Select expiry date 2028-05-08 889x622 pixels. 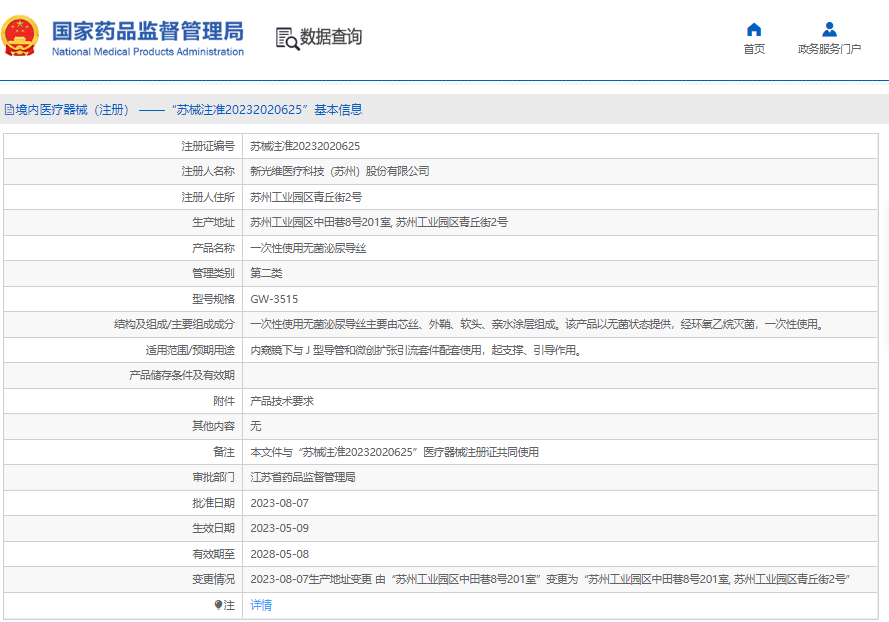pos(280,554)
